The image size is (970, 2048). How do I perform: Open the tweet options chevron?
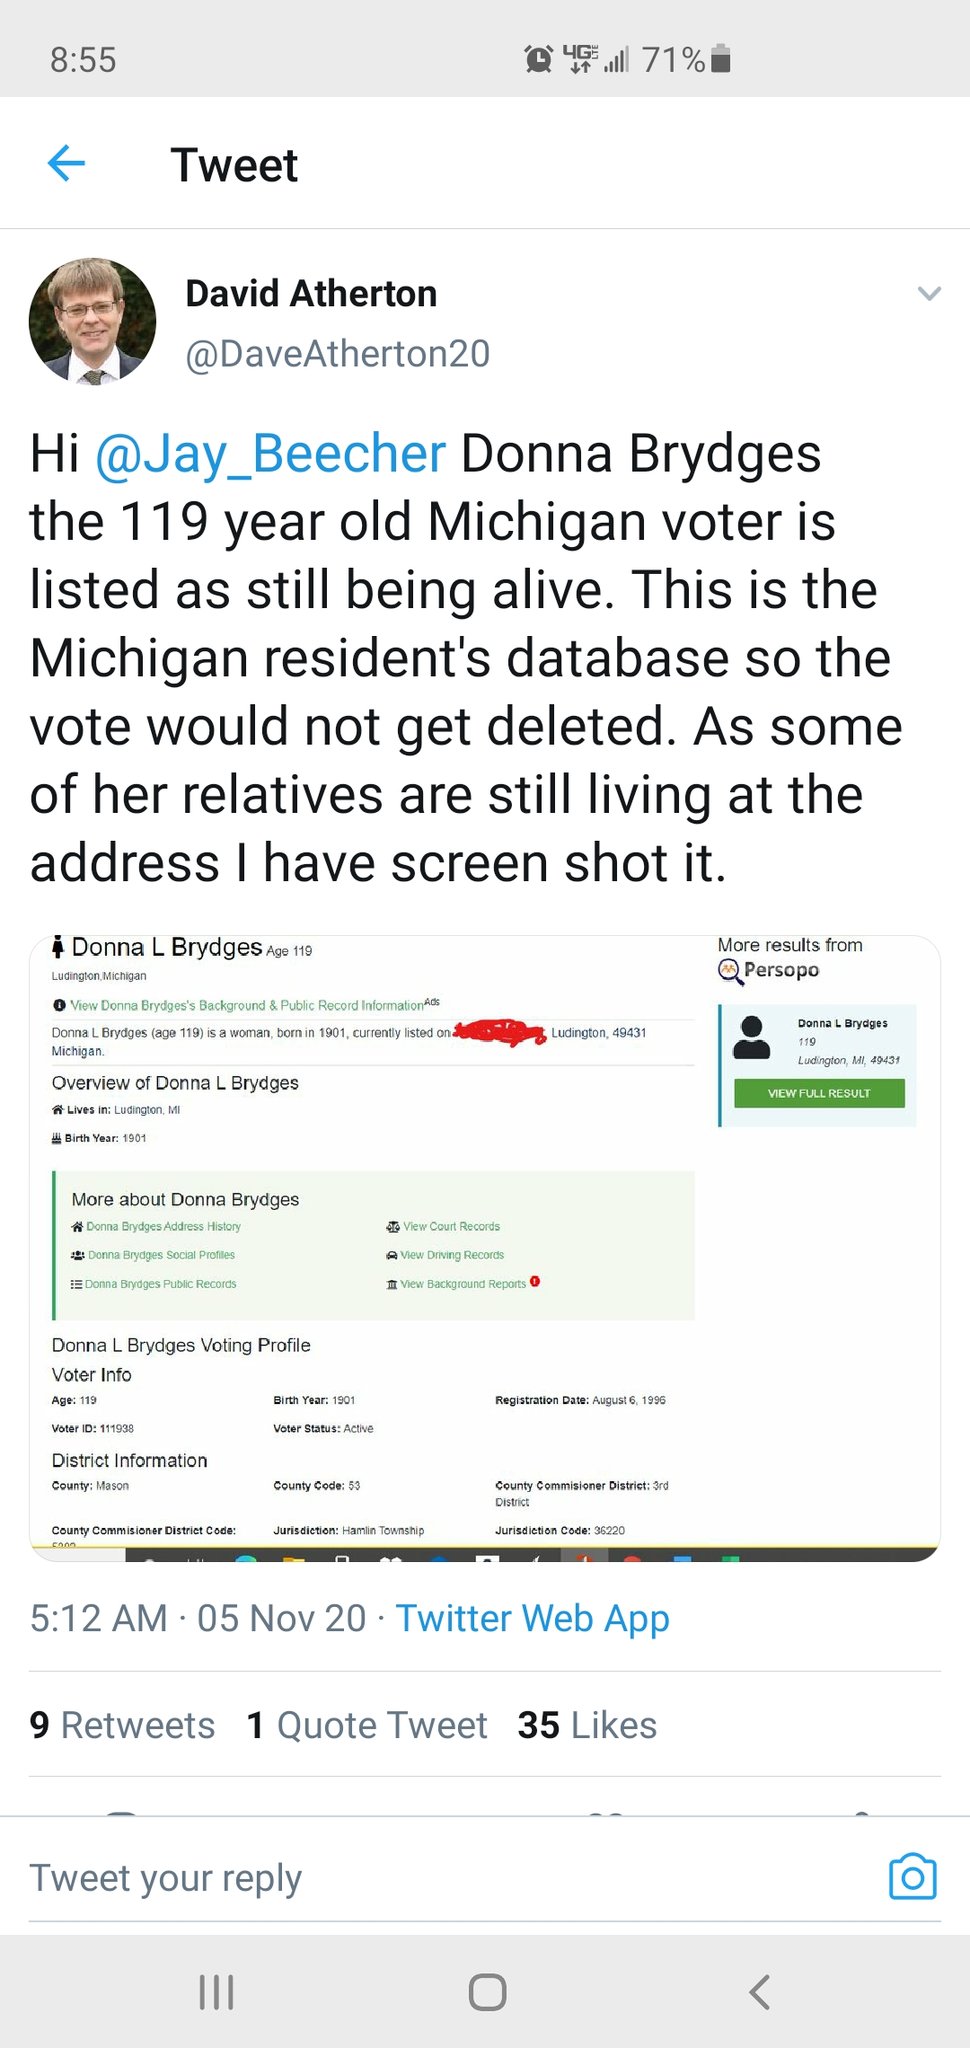coord(929,294)
